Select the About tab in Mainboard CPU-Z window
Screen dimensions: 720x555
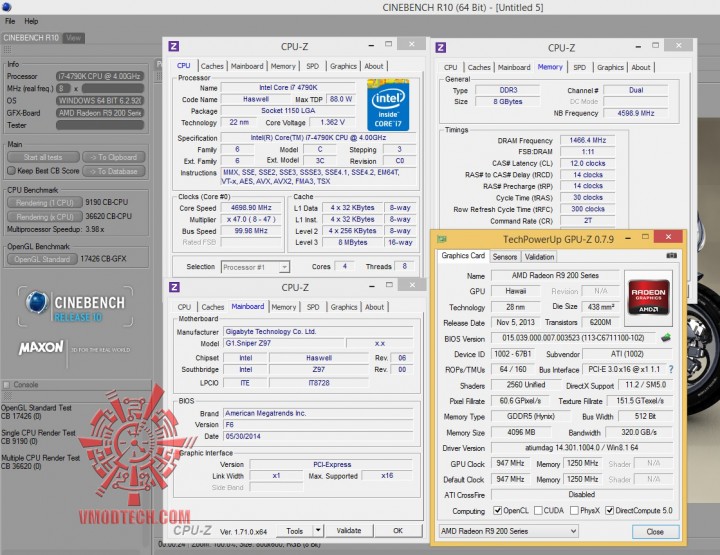click(x=374, y=307)
